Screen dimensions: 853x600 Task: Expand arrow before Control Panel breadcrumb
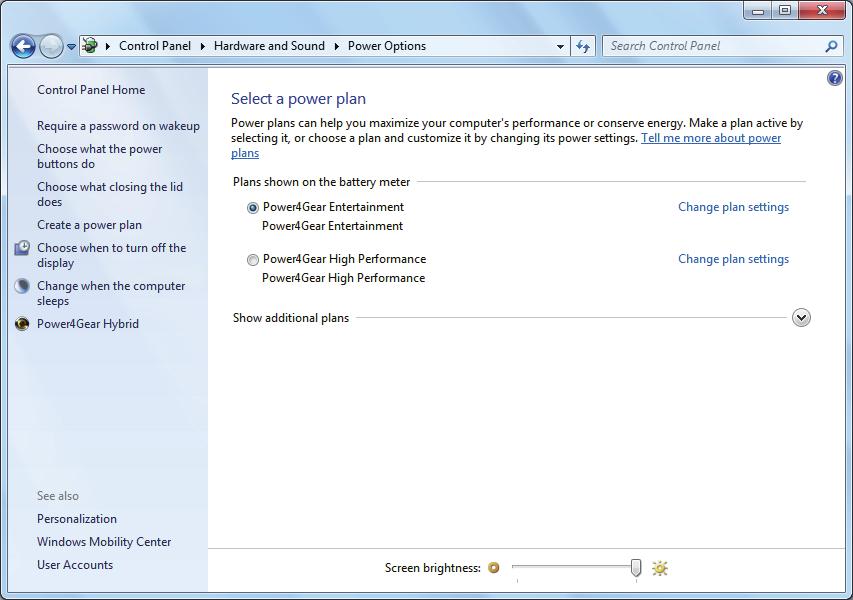point(108,46)
